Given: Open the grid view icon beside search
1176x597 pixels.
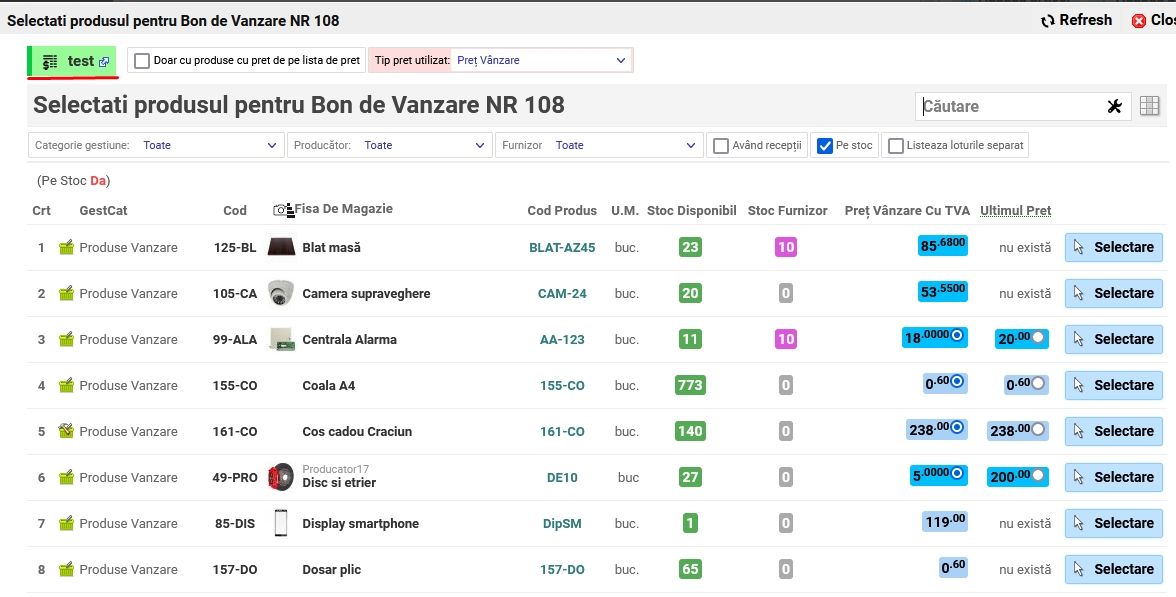Looking at the screenshot, I should point(1149,106).
